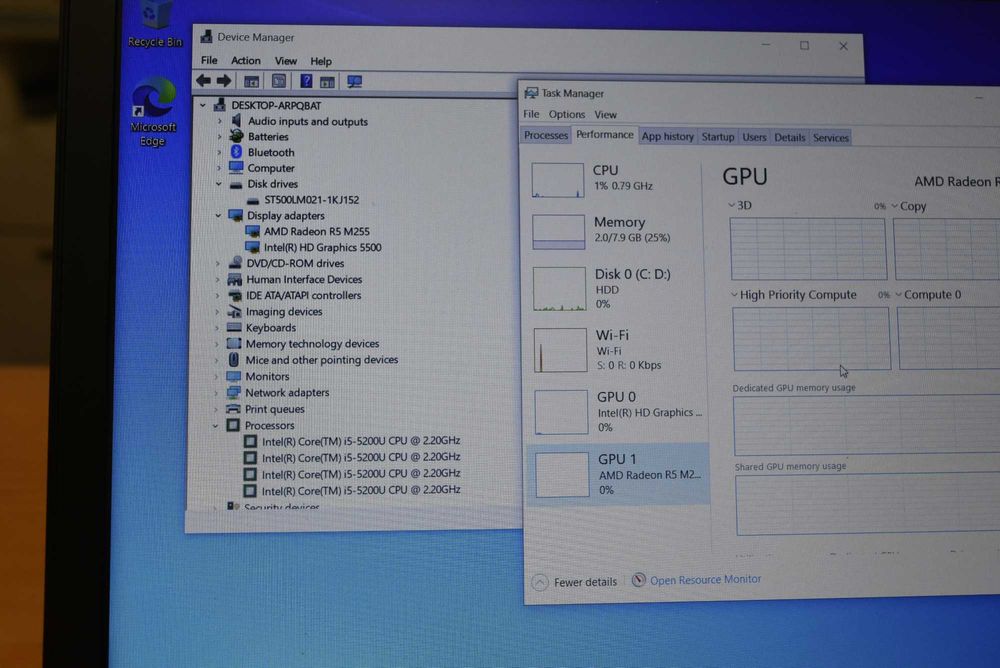Image resolution: width=1000 pixels, height=668 pixels.
Task: Click the blue Help icon in Device Manager toolbar
Action: tap(306, 81)
